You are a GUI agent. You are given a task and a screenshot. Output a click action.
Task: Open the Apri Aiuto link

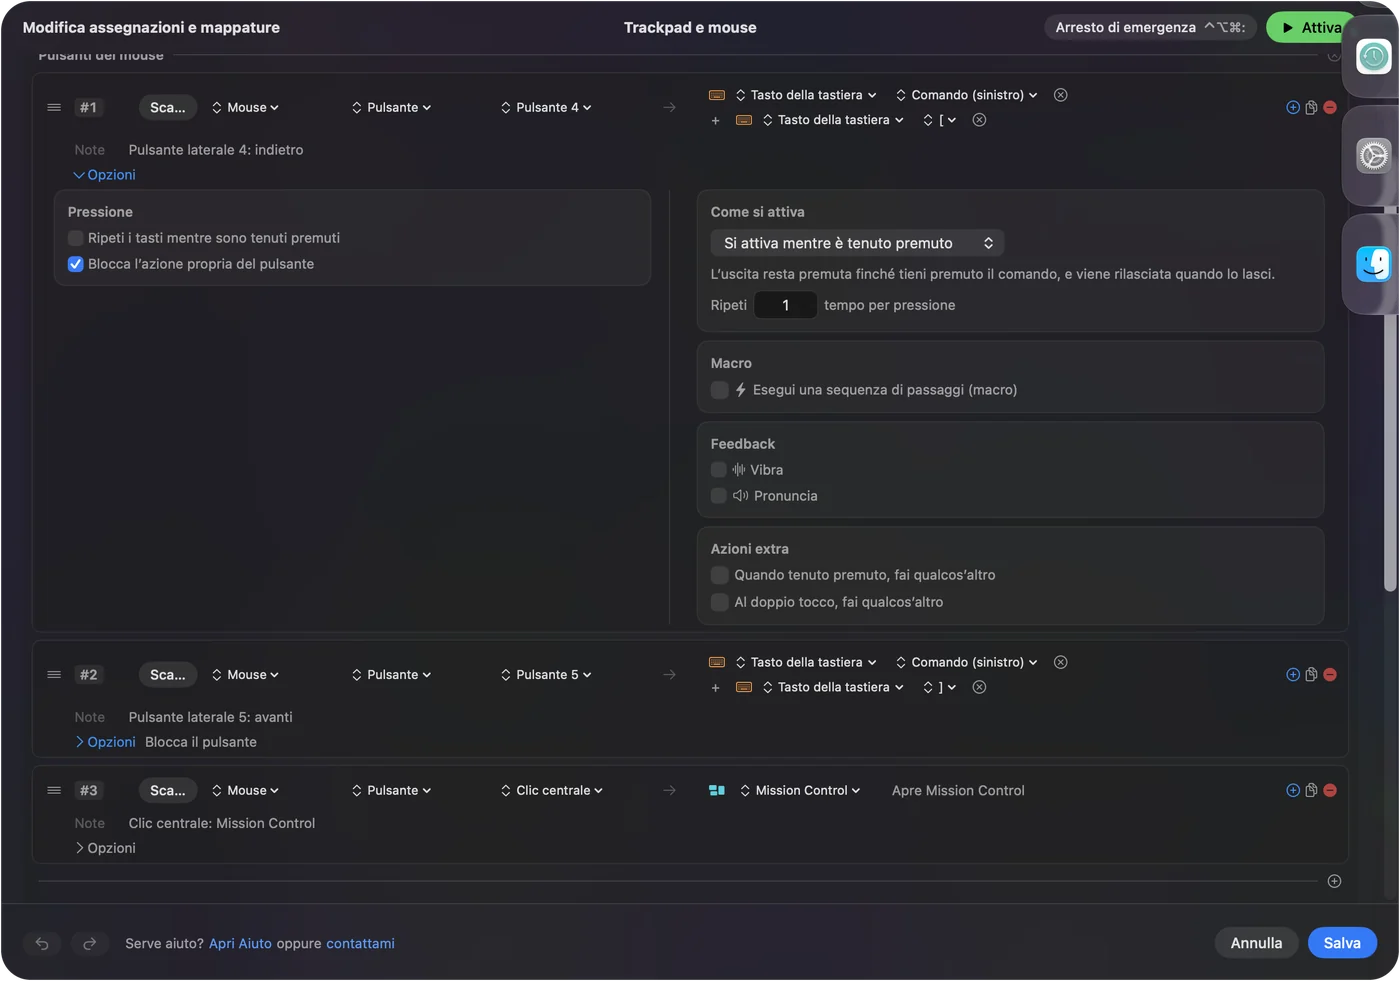pos(240,943)
